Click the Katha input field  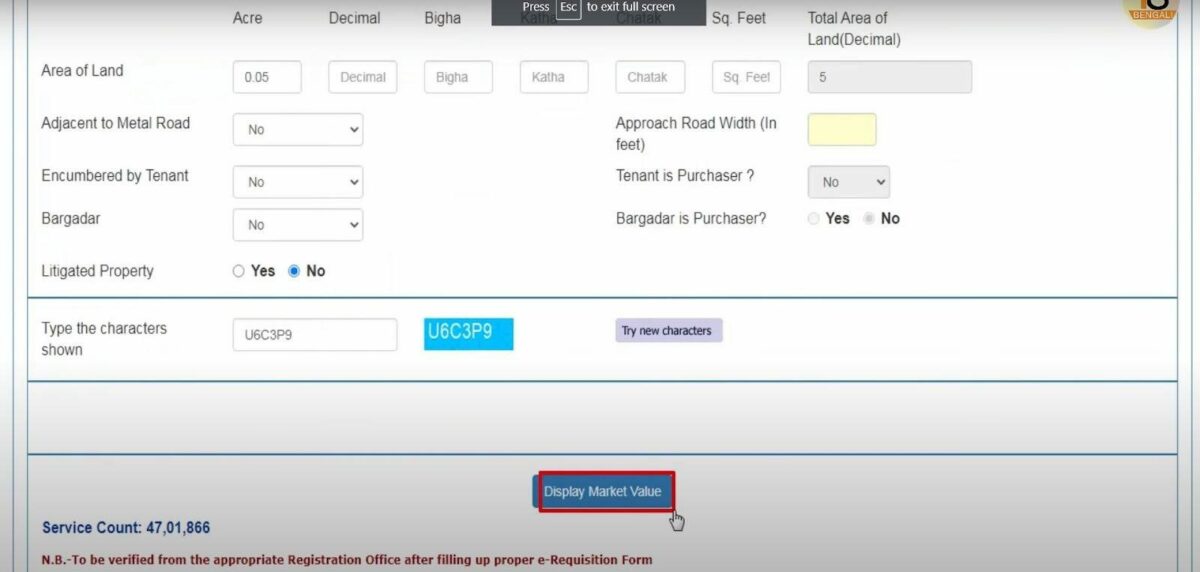pyautogui.click(x=554, y=78)
